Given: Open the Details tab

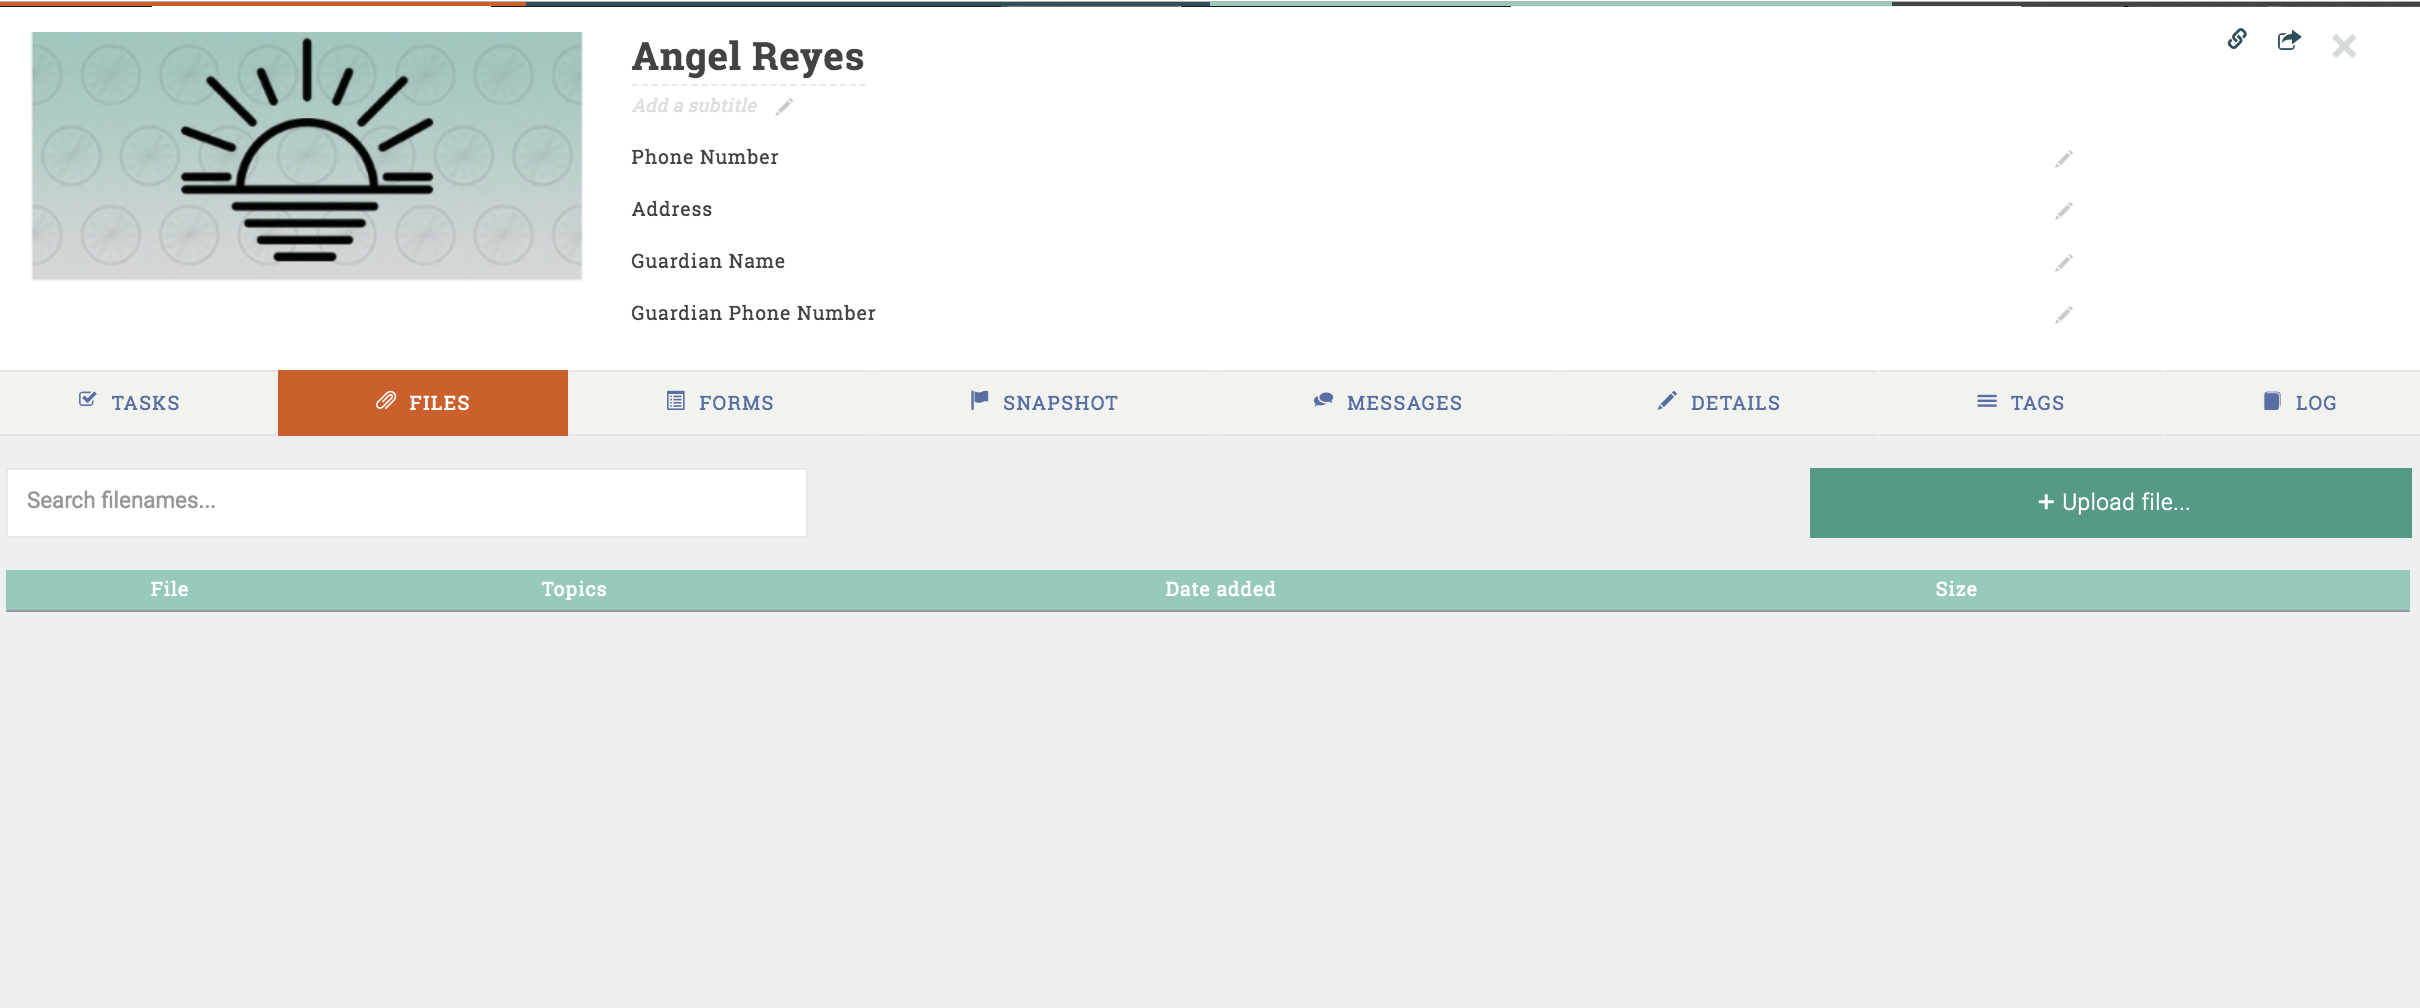Looking at the screenshot, I should coord(1719,403).
